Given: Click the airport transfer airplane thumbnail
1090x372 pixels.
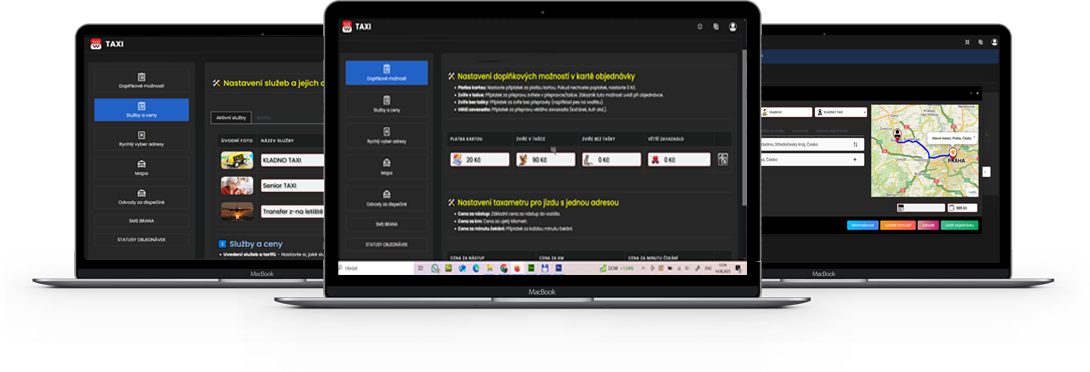Looking at the screenshot, I should pos(237,211).
